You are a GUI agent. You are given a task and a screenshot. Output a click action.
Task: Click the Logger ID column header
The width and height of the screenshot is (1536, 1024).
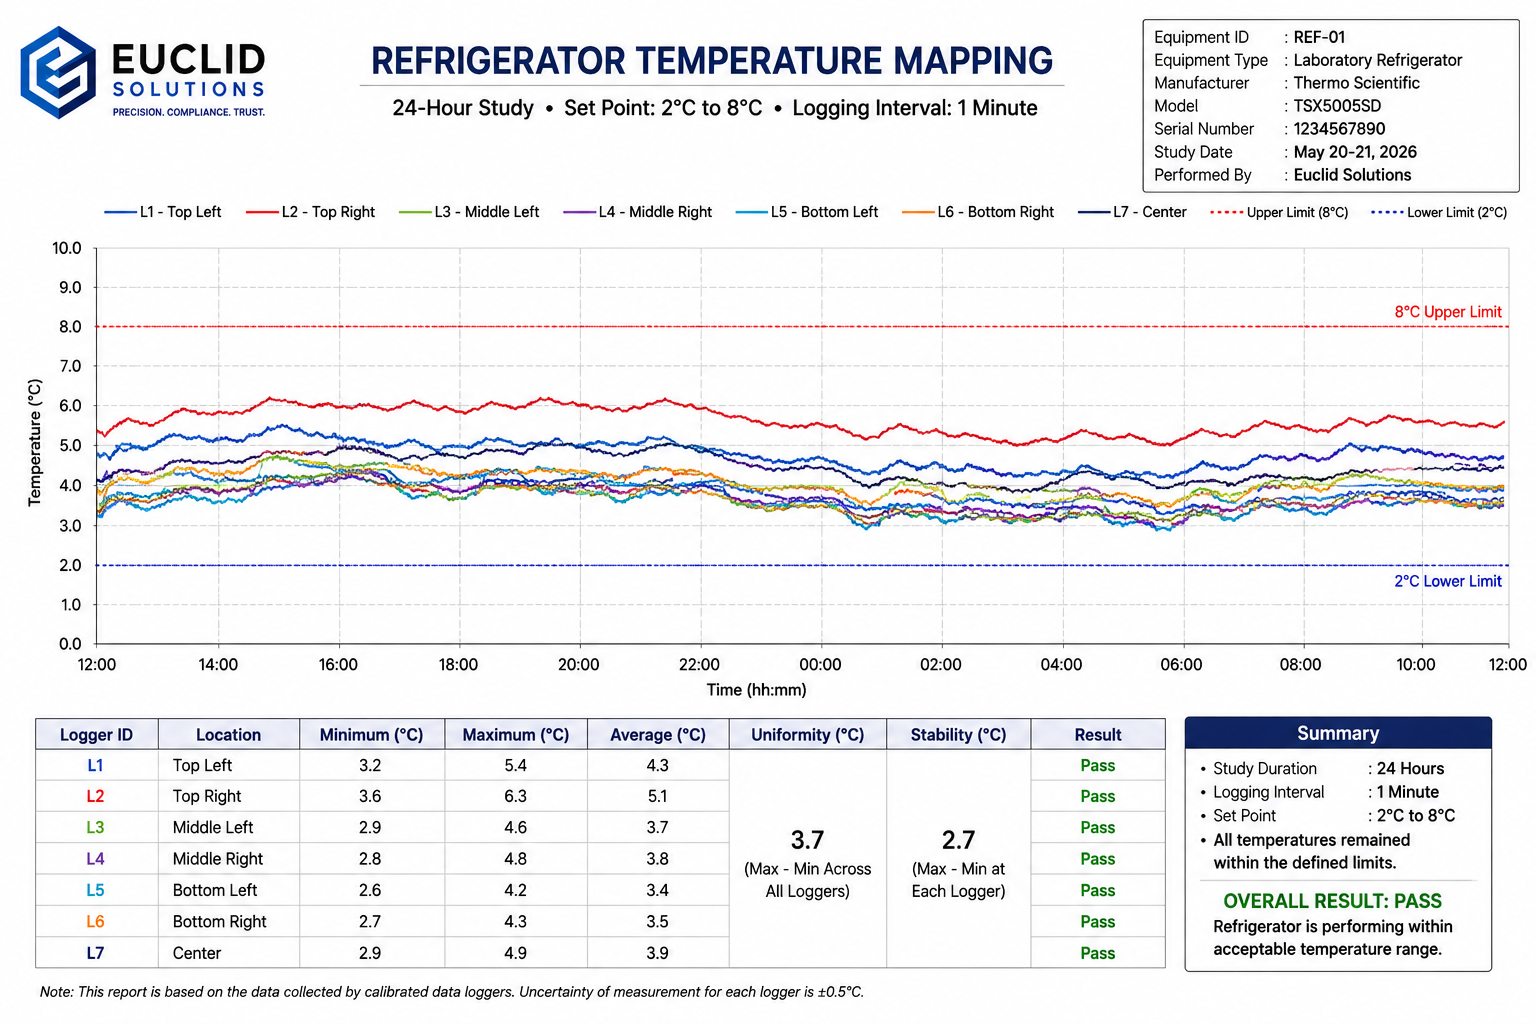tap(96, 735)
